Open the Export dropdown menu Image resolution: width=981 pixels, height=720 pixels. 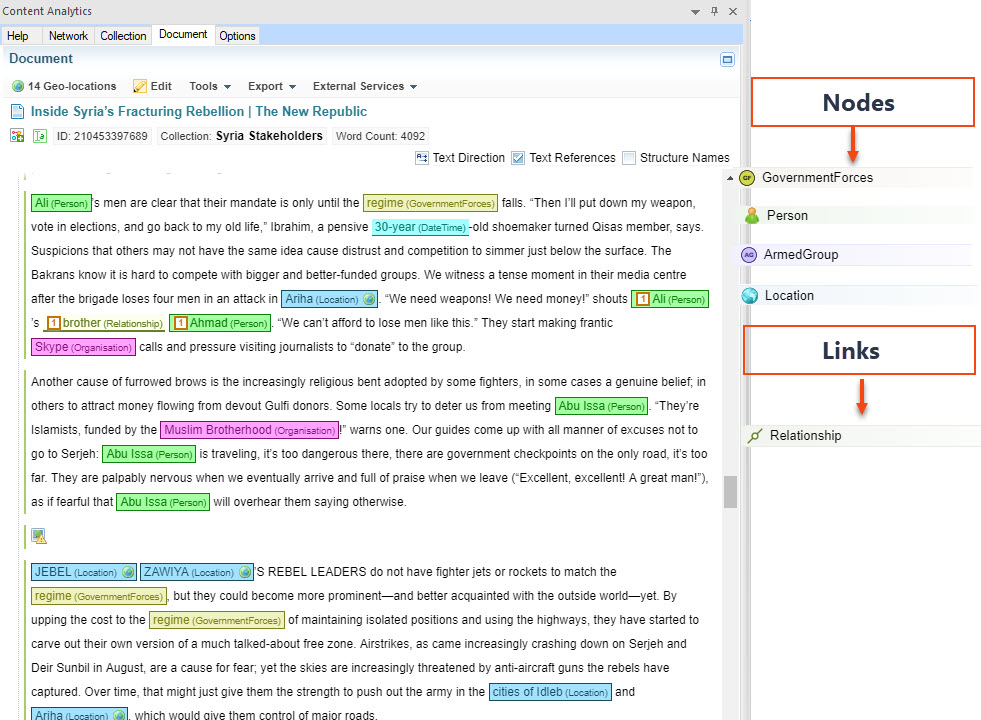click(271, 87)
